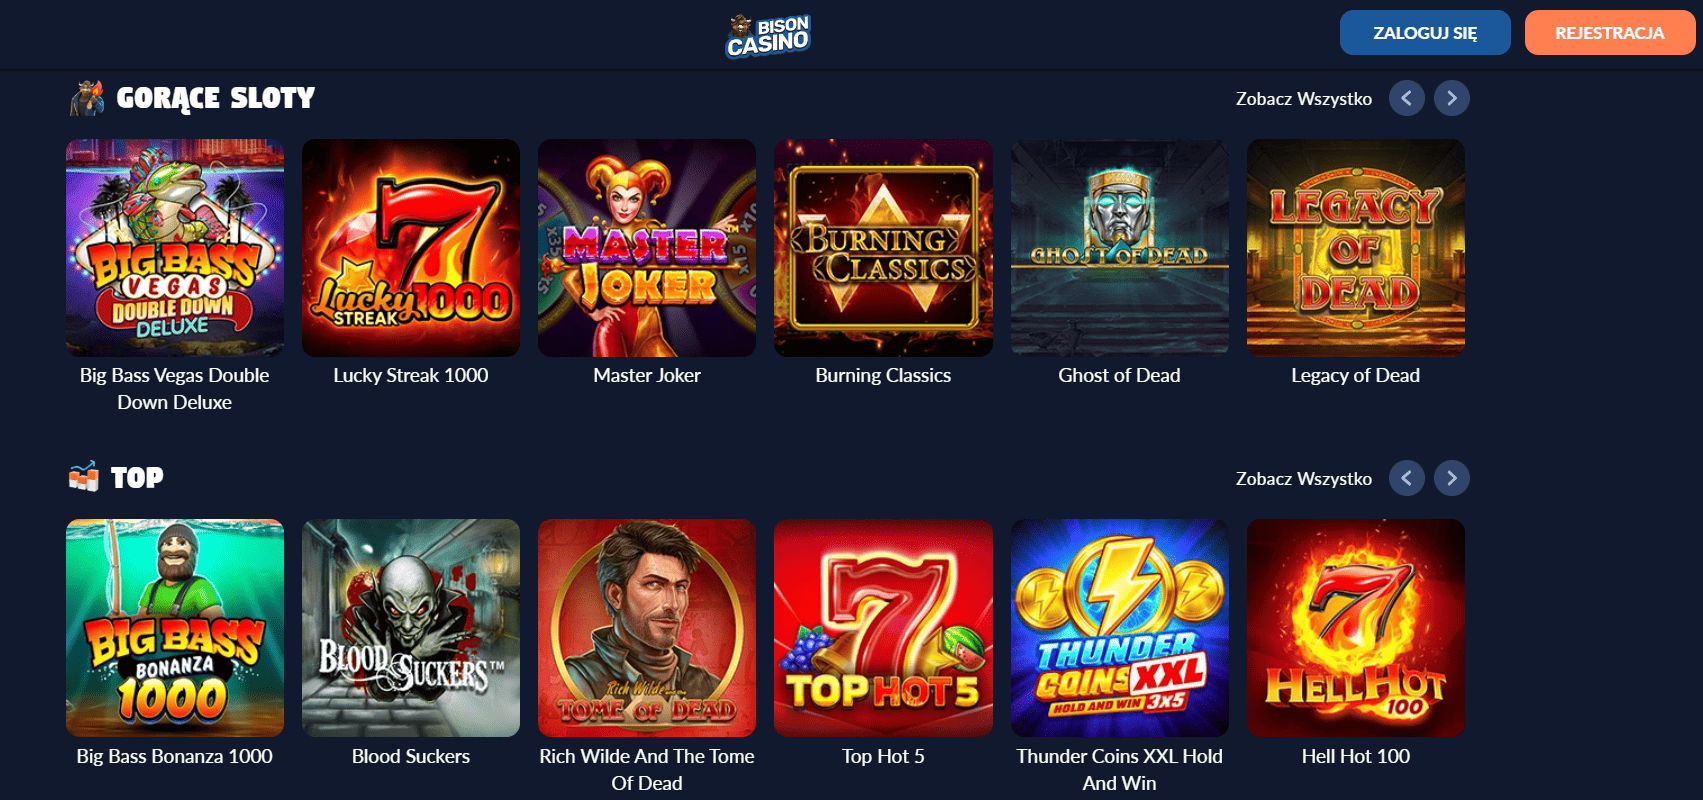Click the Hell Hot 100 title link
1703x800 pixels.
coord(1356,756)
